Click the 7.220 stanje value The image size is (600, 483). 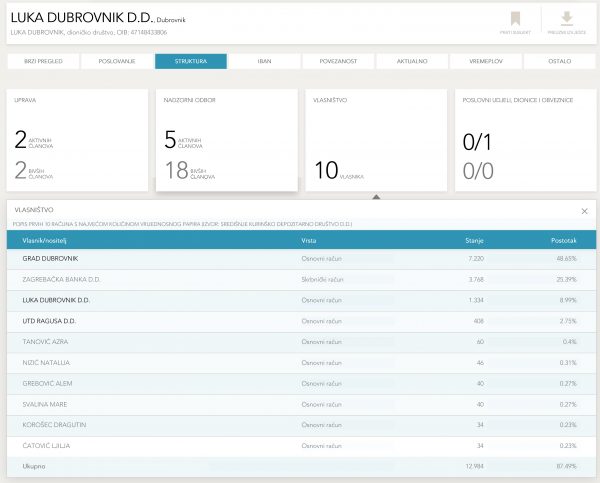point(476,259)
